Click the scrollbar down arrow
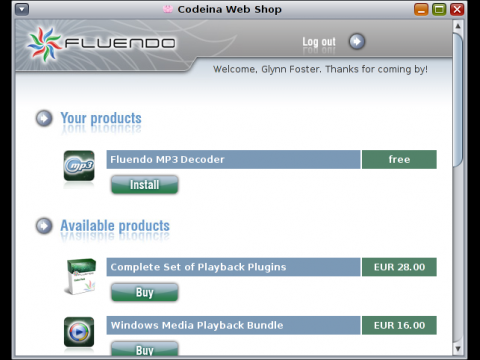Viewport: 480px width, 360px height. tap(458, 349)
